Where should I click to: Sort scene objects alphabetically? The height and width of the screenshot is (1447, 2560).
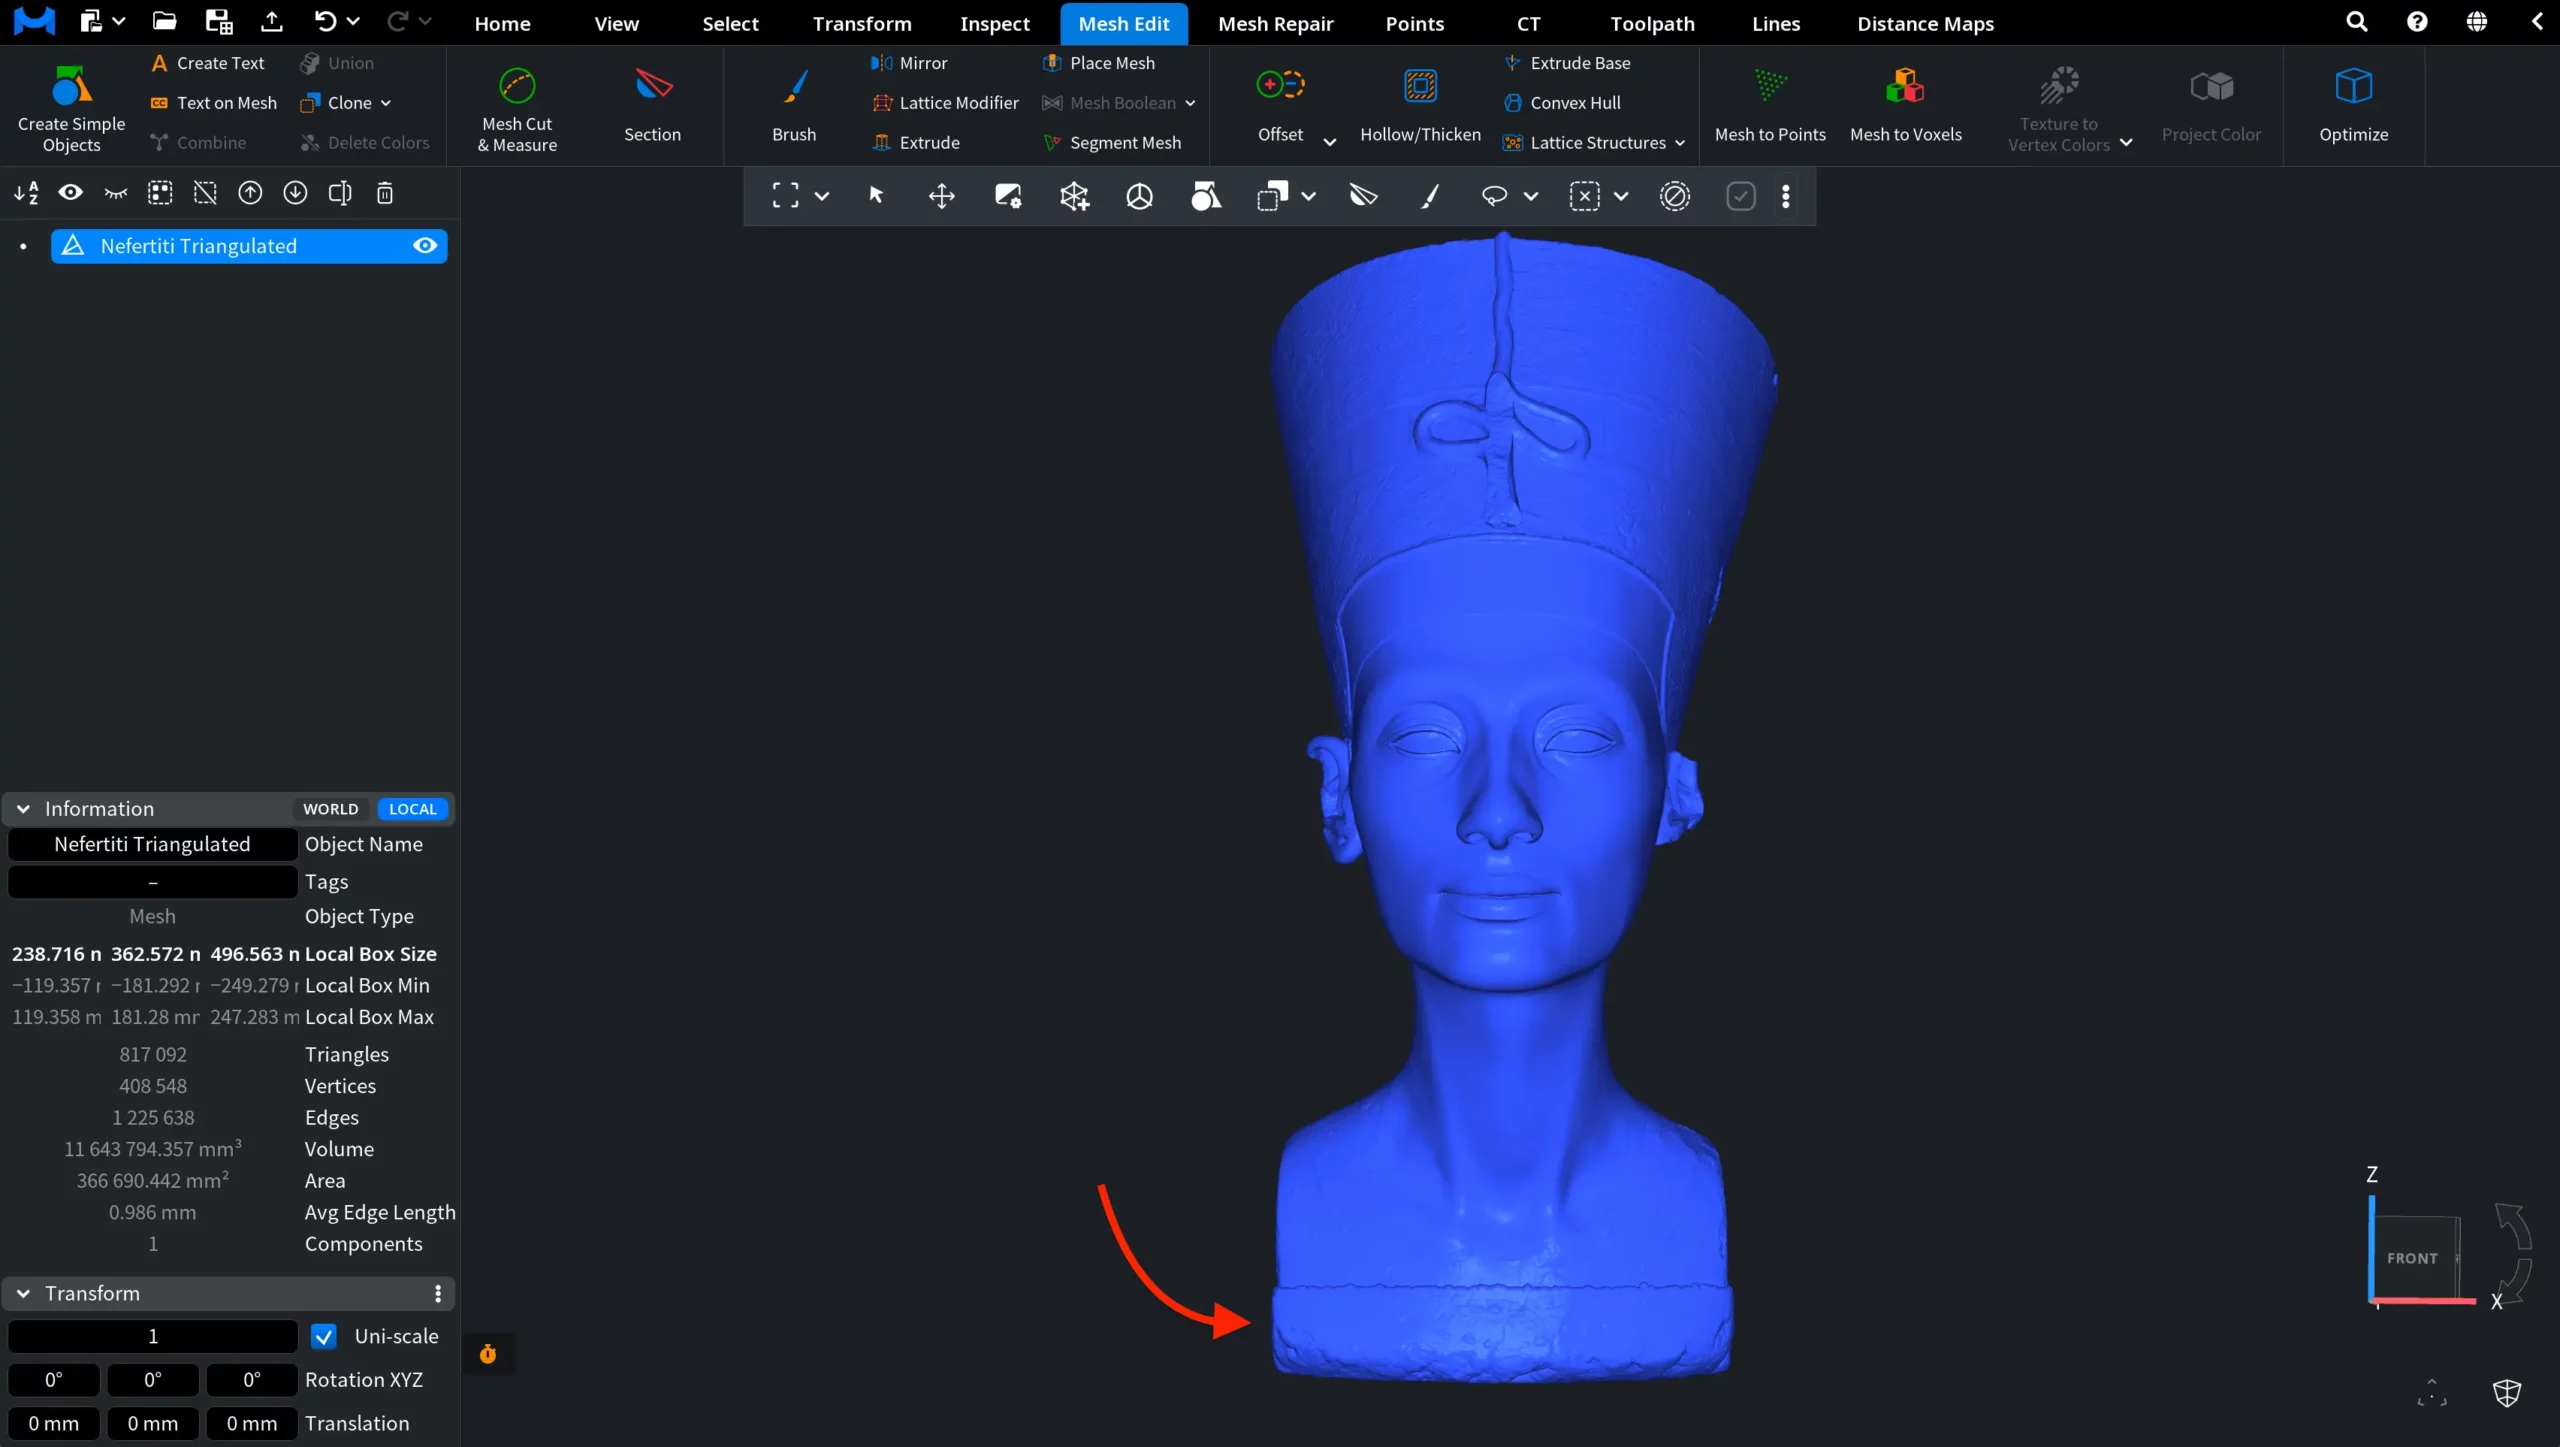click(x=26, y=193)
